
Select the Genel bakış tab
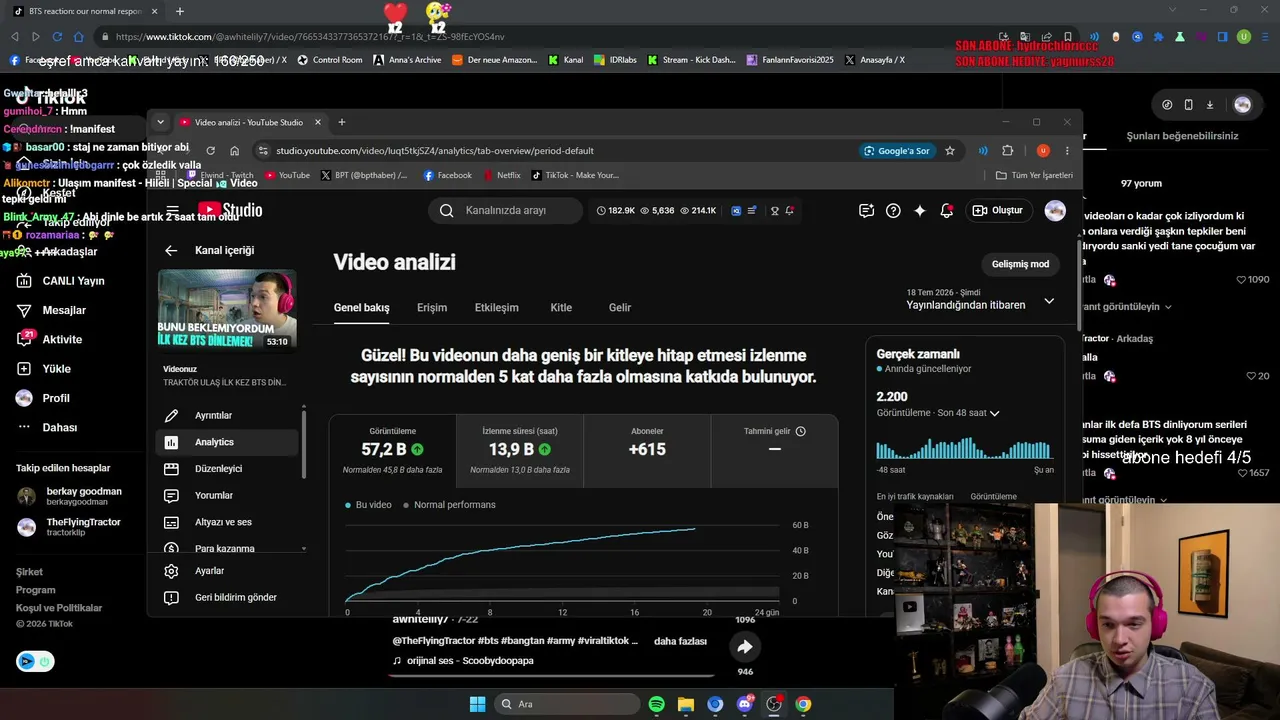pyautogui.click(x=362, y=308)
